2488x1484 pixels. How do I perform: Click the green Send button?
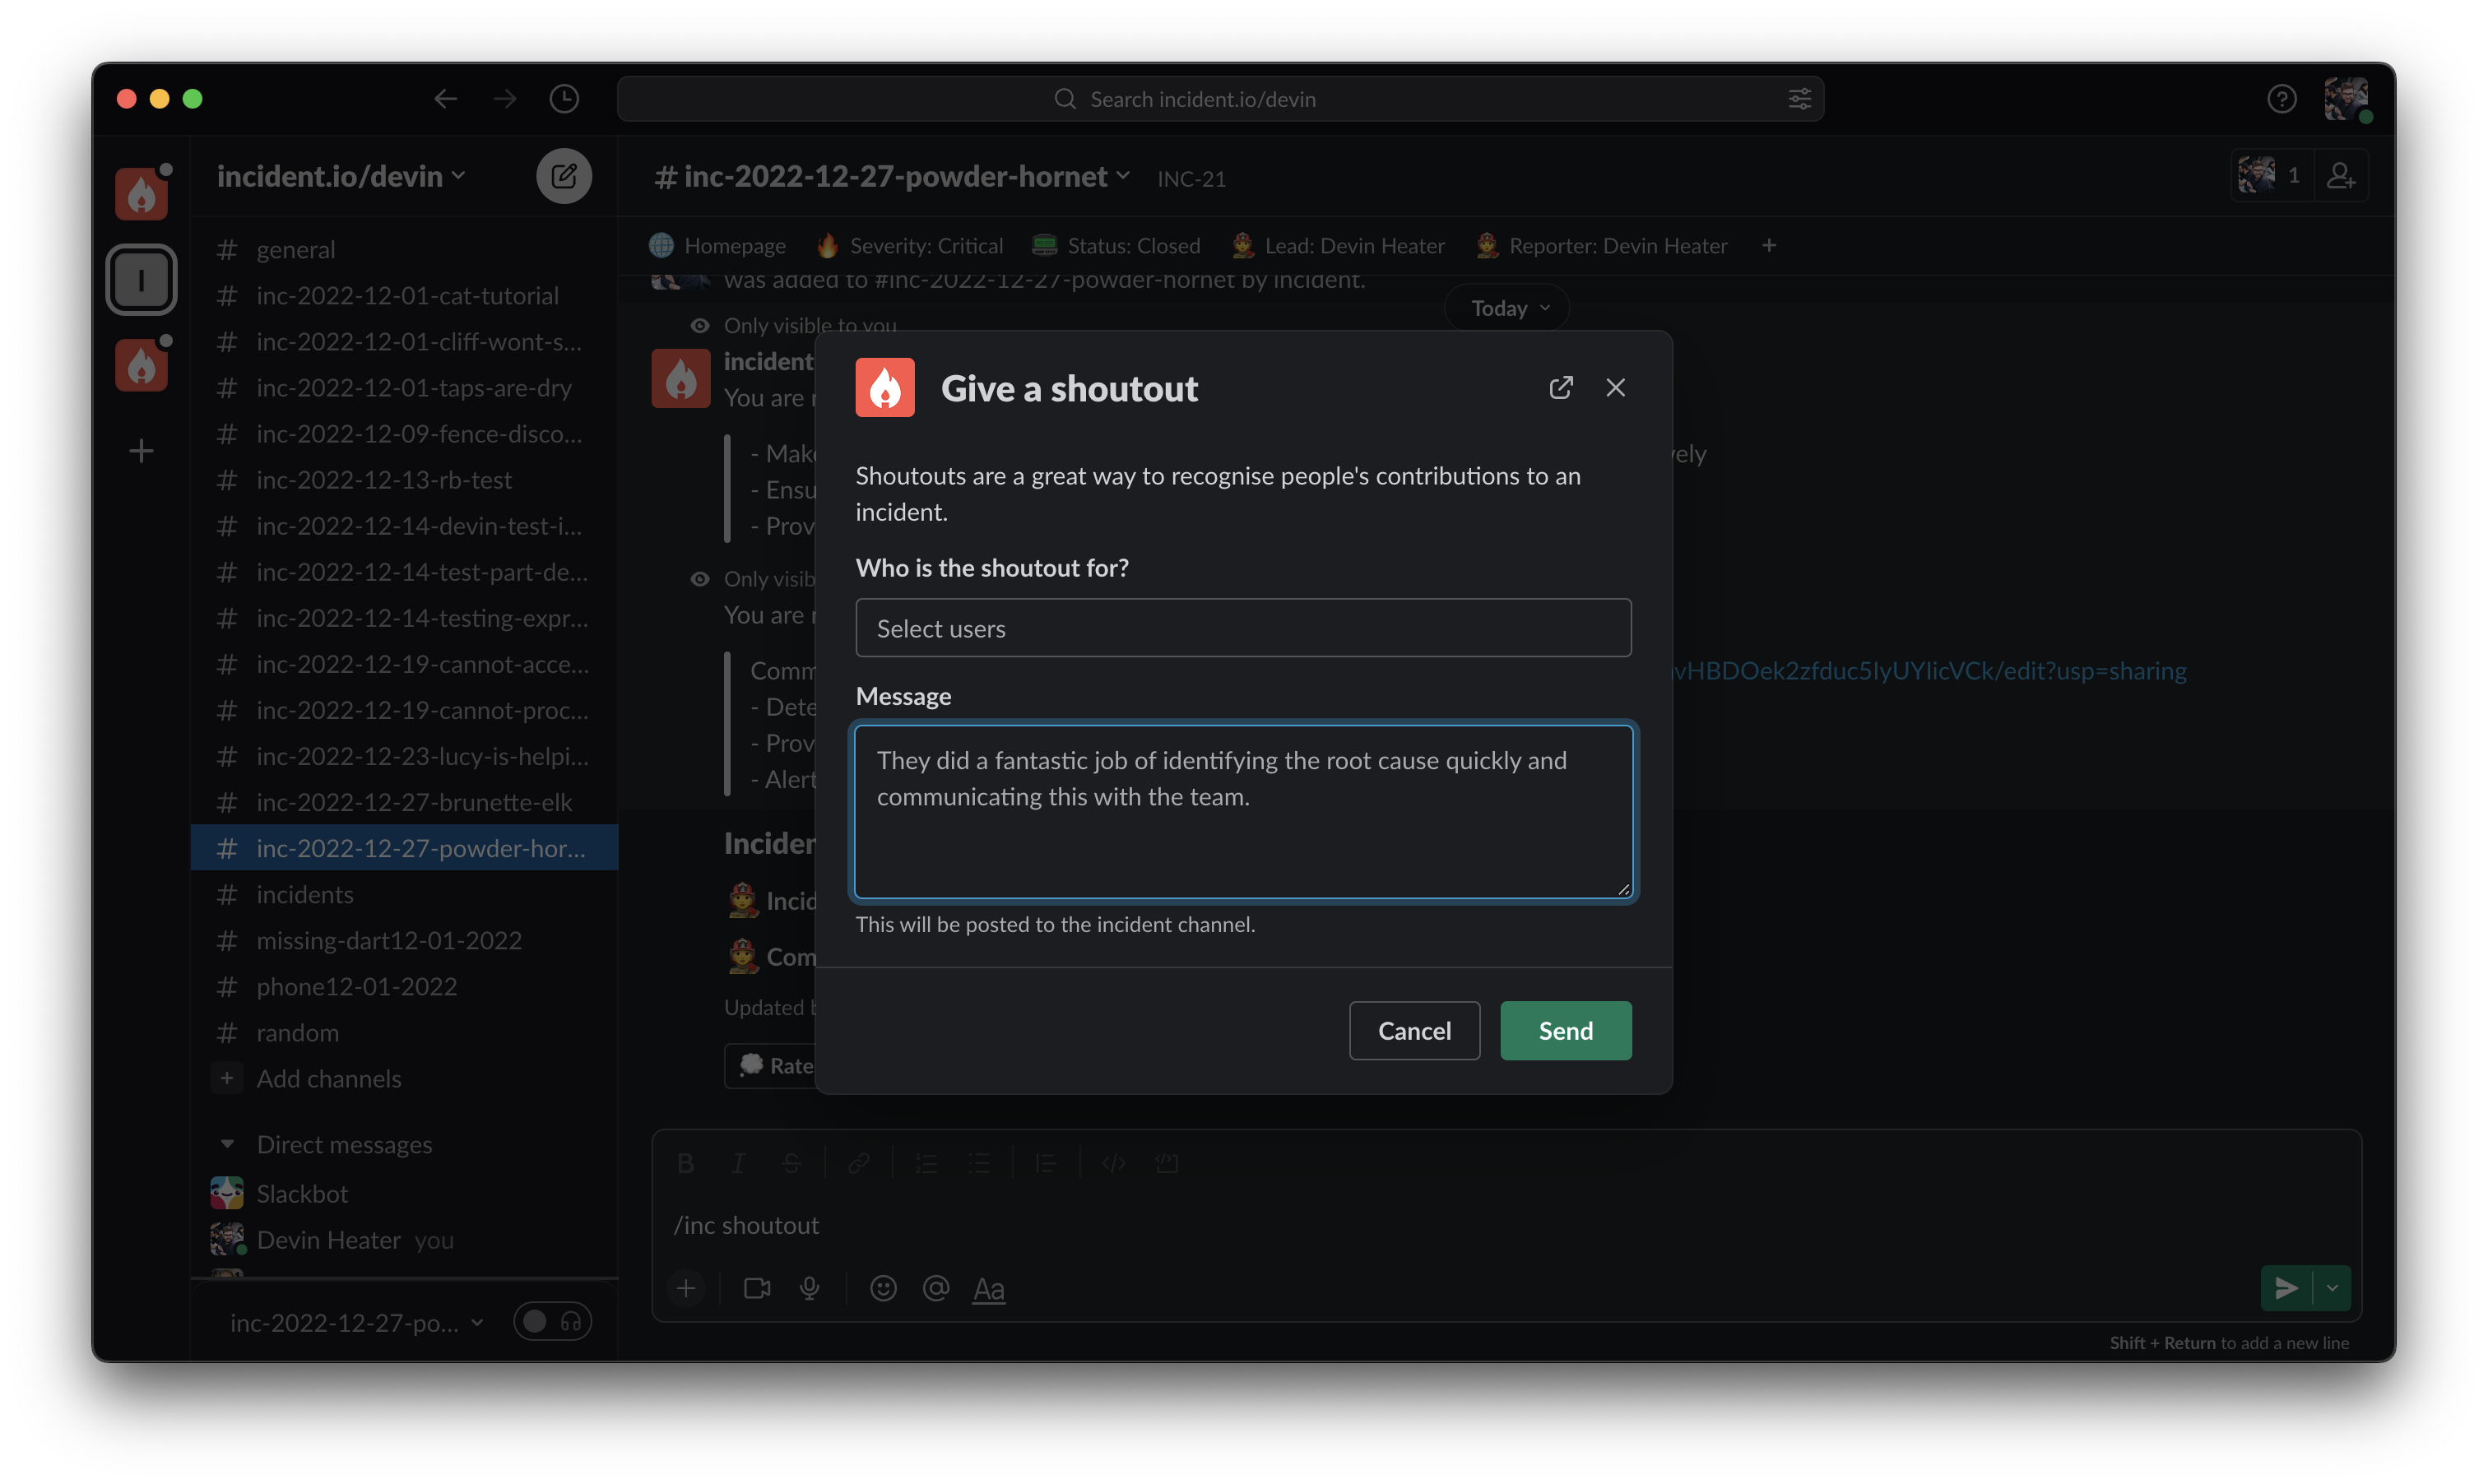pyautogui.click(x=1565, y=1030)
